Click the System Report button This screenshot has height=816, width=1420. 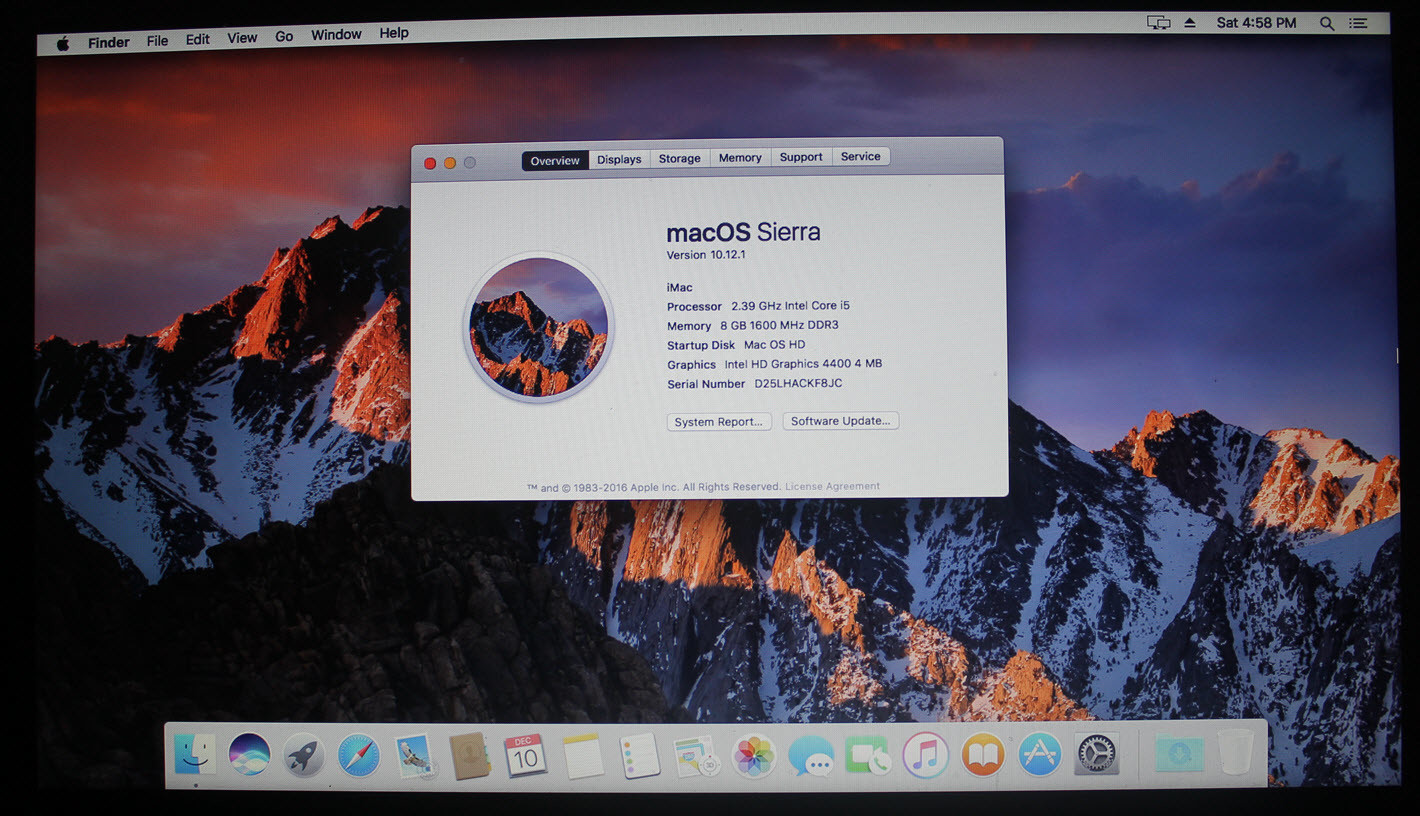pos(719,422)
